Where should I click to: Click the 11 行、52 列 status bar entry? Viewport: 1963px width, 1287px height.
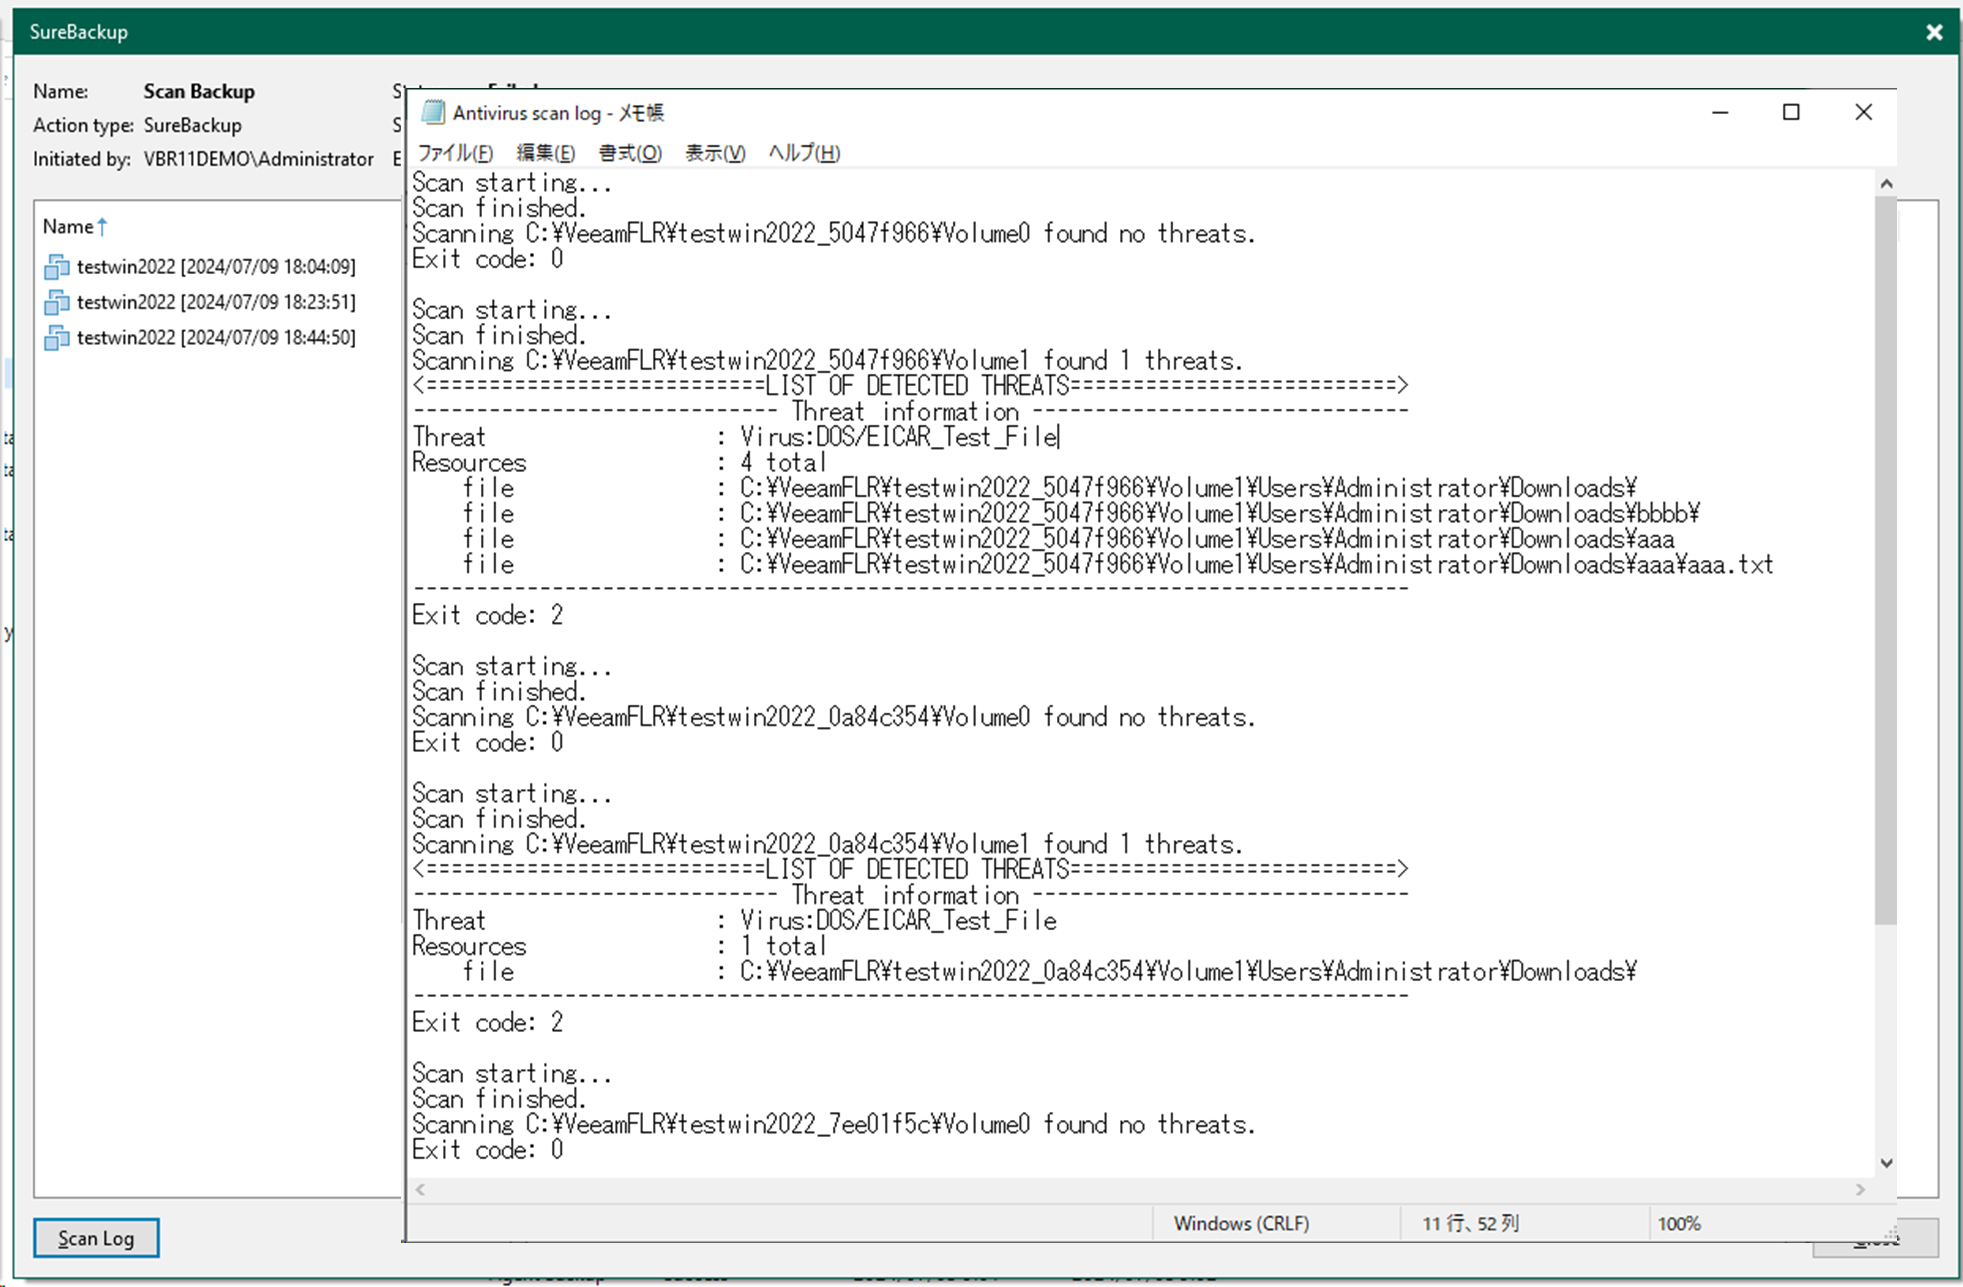click(1470, 1224)
